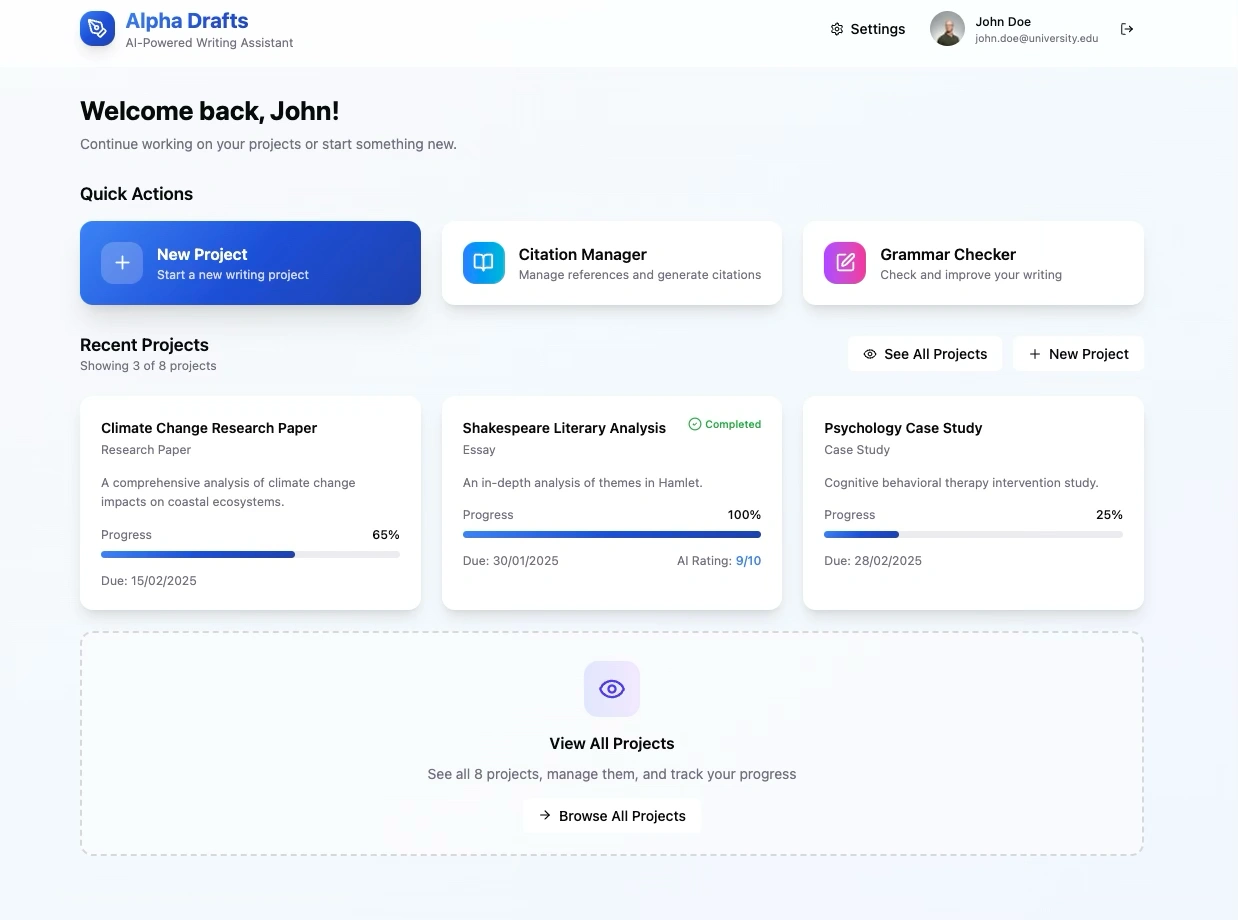The width and height of the screenshot is (1238, 920).
Task: Click the green Completed checkmark icon
Action: [x=695, y=424]
